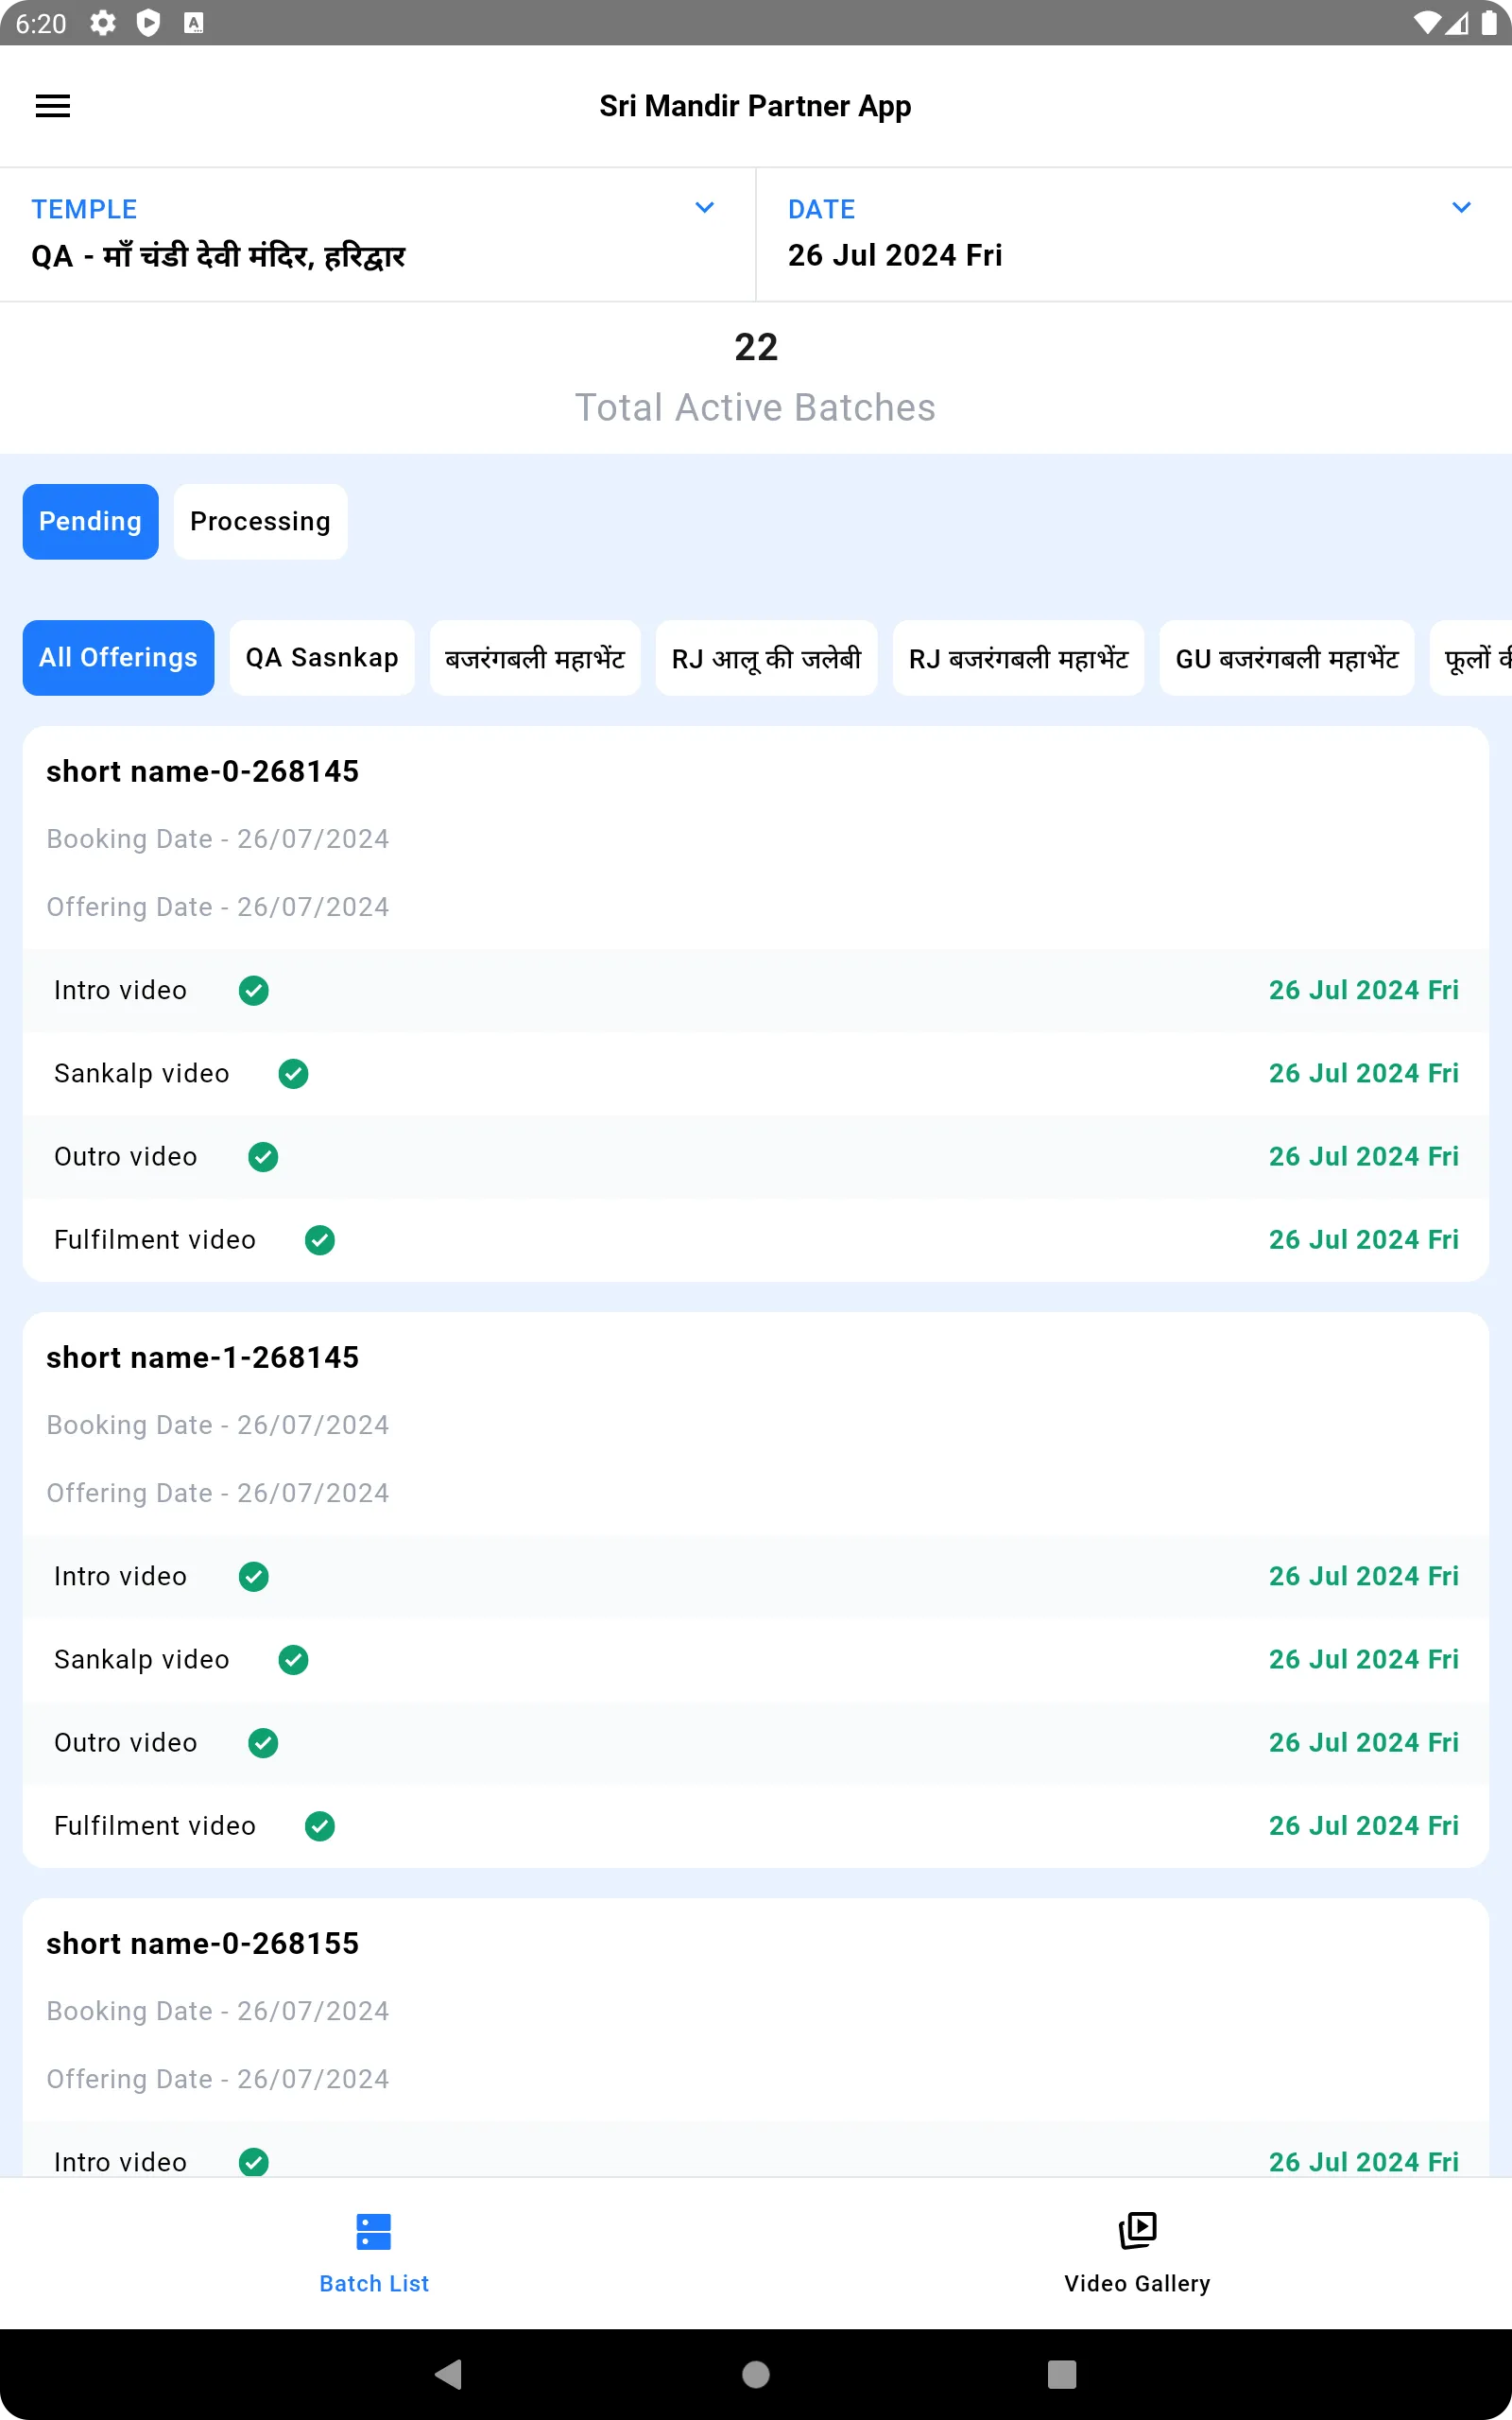The height and width of the screenshot is (2420, 1512).
Task: Click Outro video checkmark in short name-0-268145
Action: (263, 1157)
